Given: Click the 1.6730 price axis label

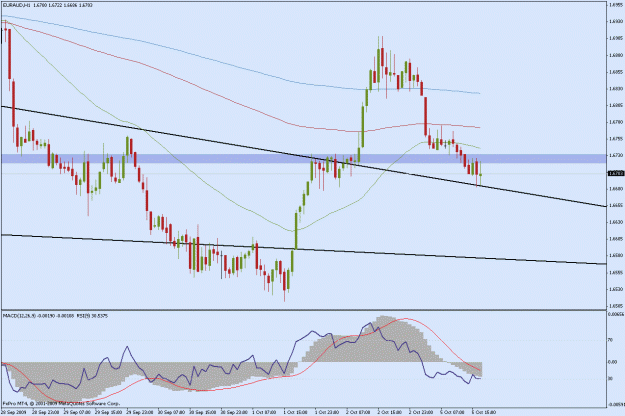Looking at the screenshot, I should click(x=615, y=155).
